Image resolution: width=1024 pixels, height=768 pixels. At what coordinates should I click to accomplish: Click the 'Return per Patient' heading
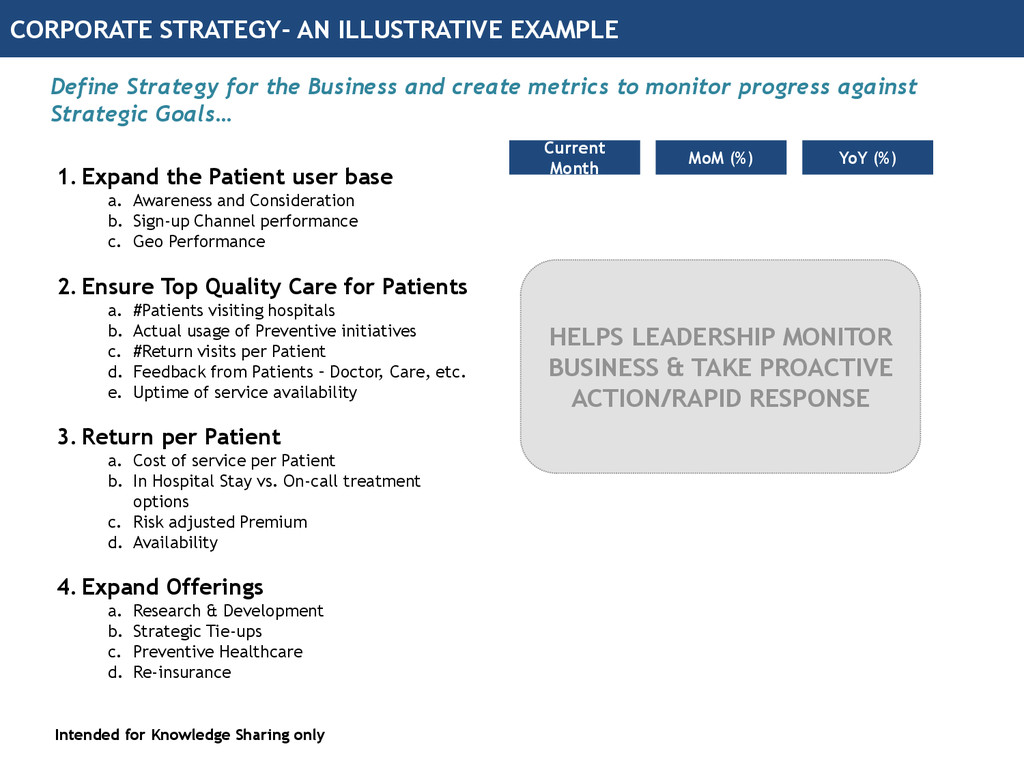169,436
